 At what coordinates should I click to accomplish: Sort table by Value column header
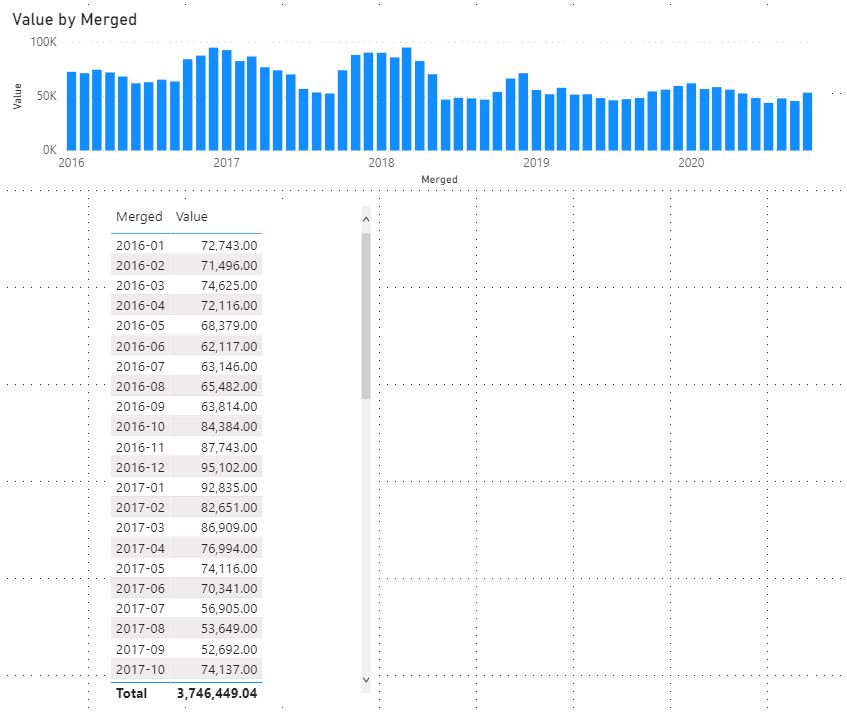pos(191,217)
